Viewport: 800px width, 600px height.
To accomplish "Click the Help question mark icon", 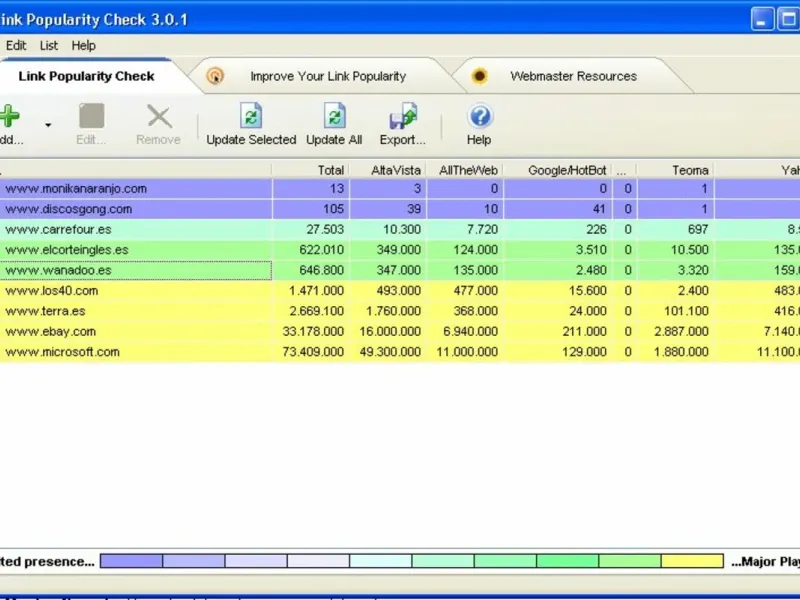I will (x=479, y=116).
